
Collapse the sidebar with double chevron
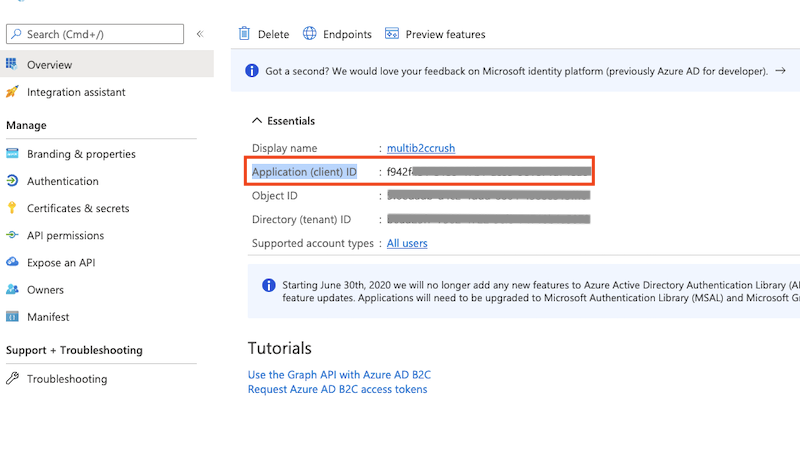[200, 34]
